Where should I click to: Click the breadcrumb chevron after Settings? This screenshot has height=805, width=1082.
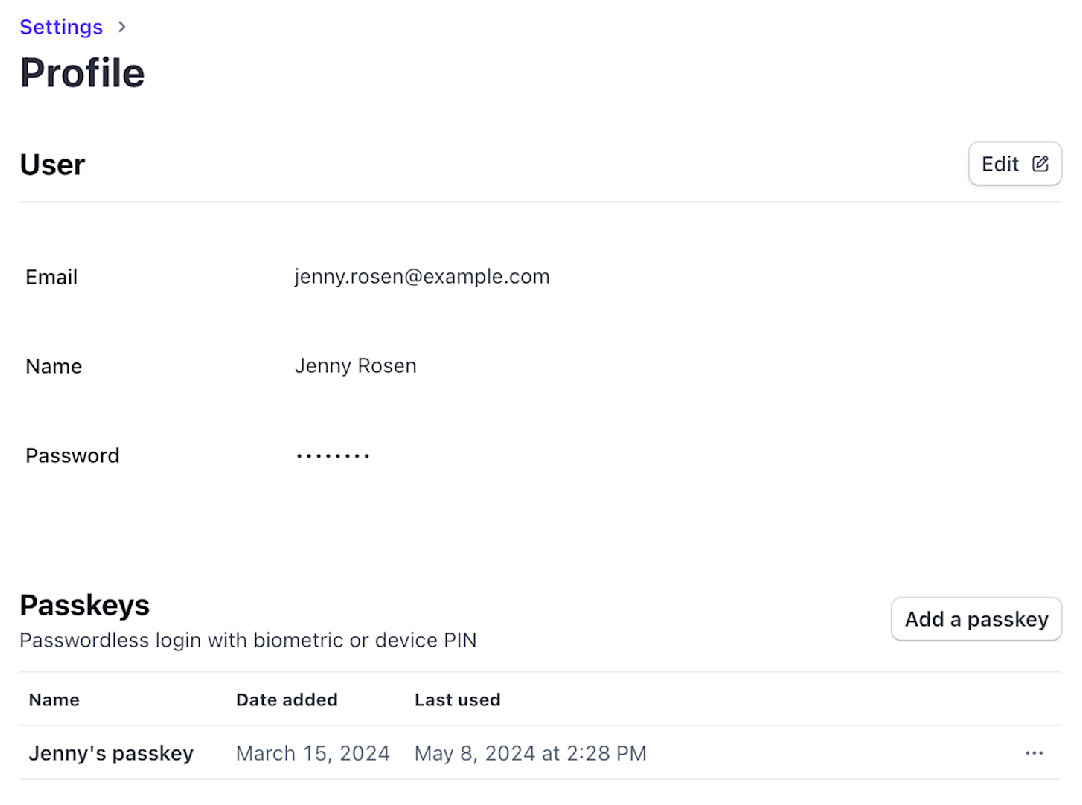coord(122,27)
